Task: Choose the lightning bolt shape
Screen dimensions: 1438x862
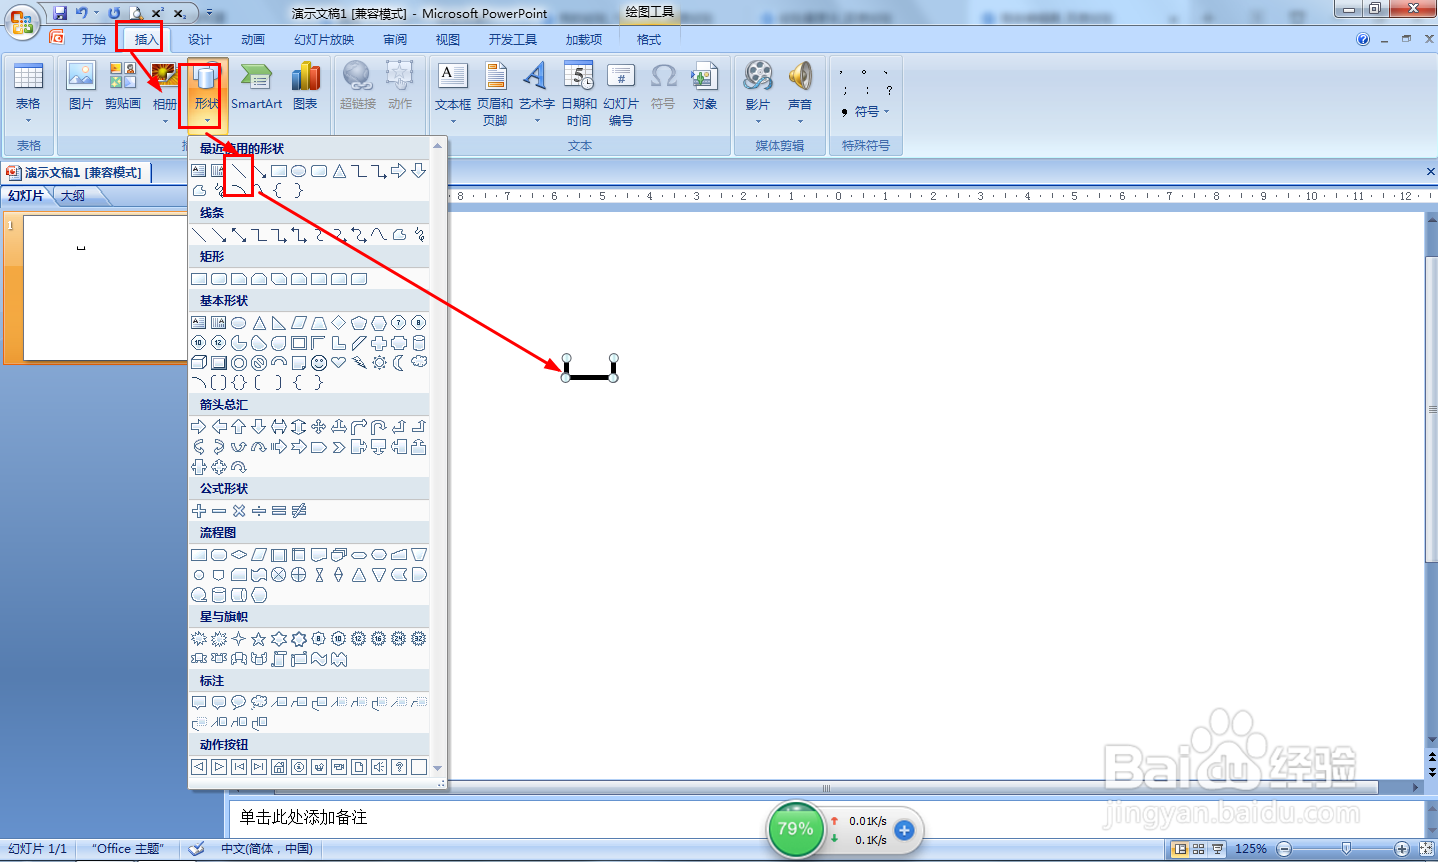Action: (359, 362)
